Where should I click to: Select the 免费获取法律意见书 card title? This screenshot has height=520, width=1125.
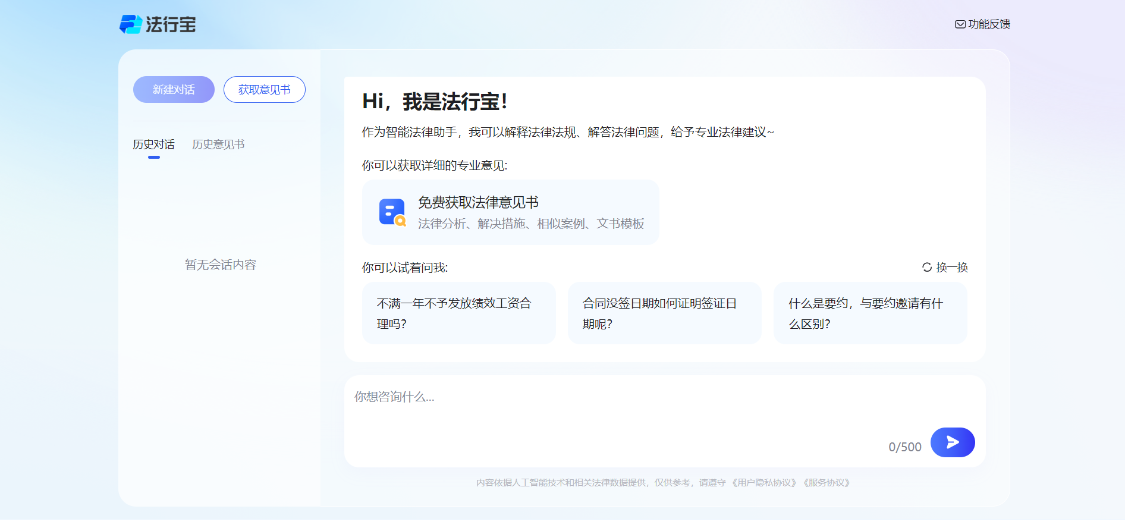coord(478,202)
